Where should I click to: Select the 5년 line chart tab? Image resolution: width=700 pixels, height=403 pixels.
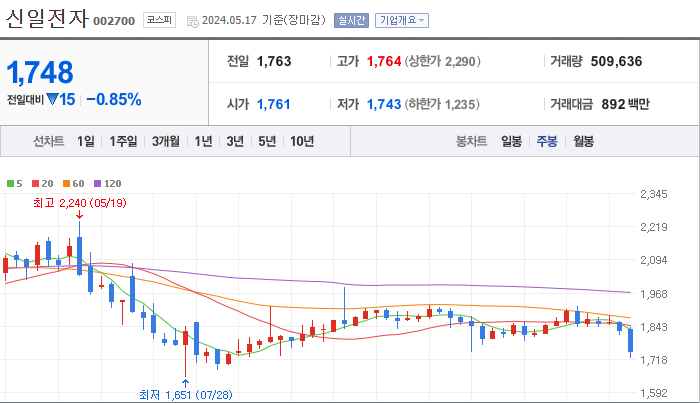click(267, 141)
